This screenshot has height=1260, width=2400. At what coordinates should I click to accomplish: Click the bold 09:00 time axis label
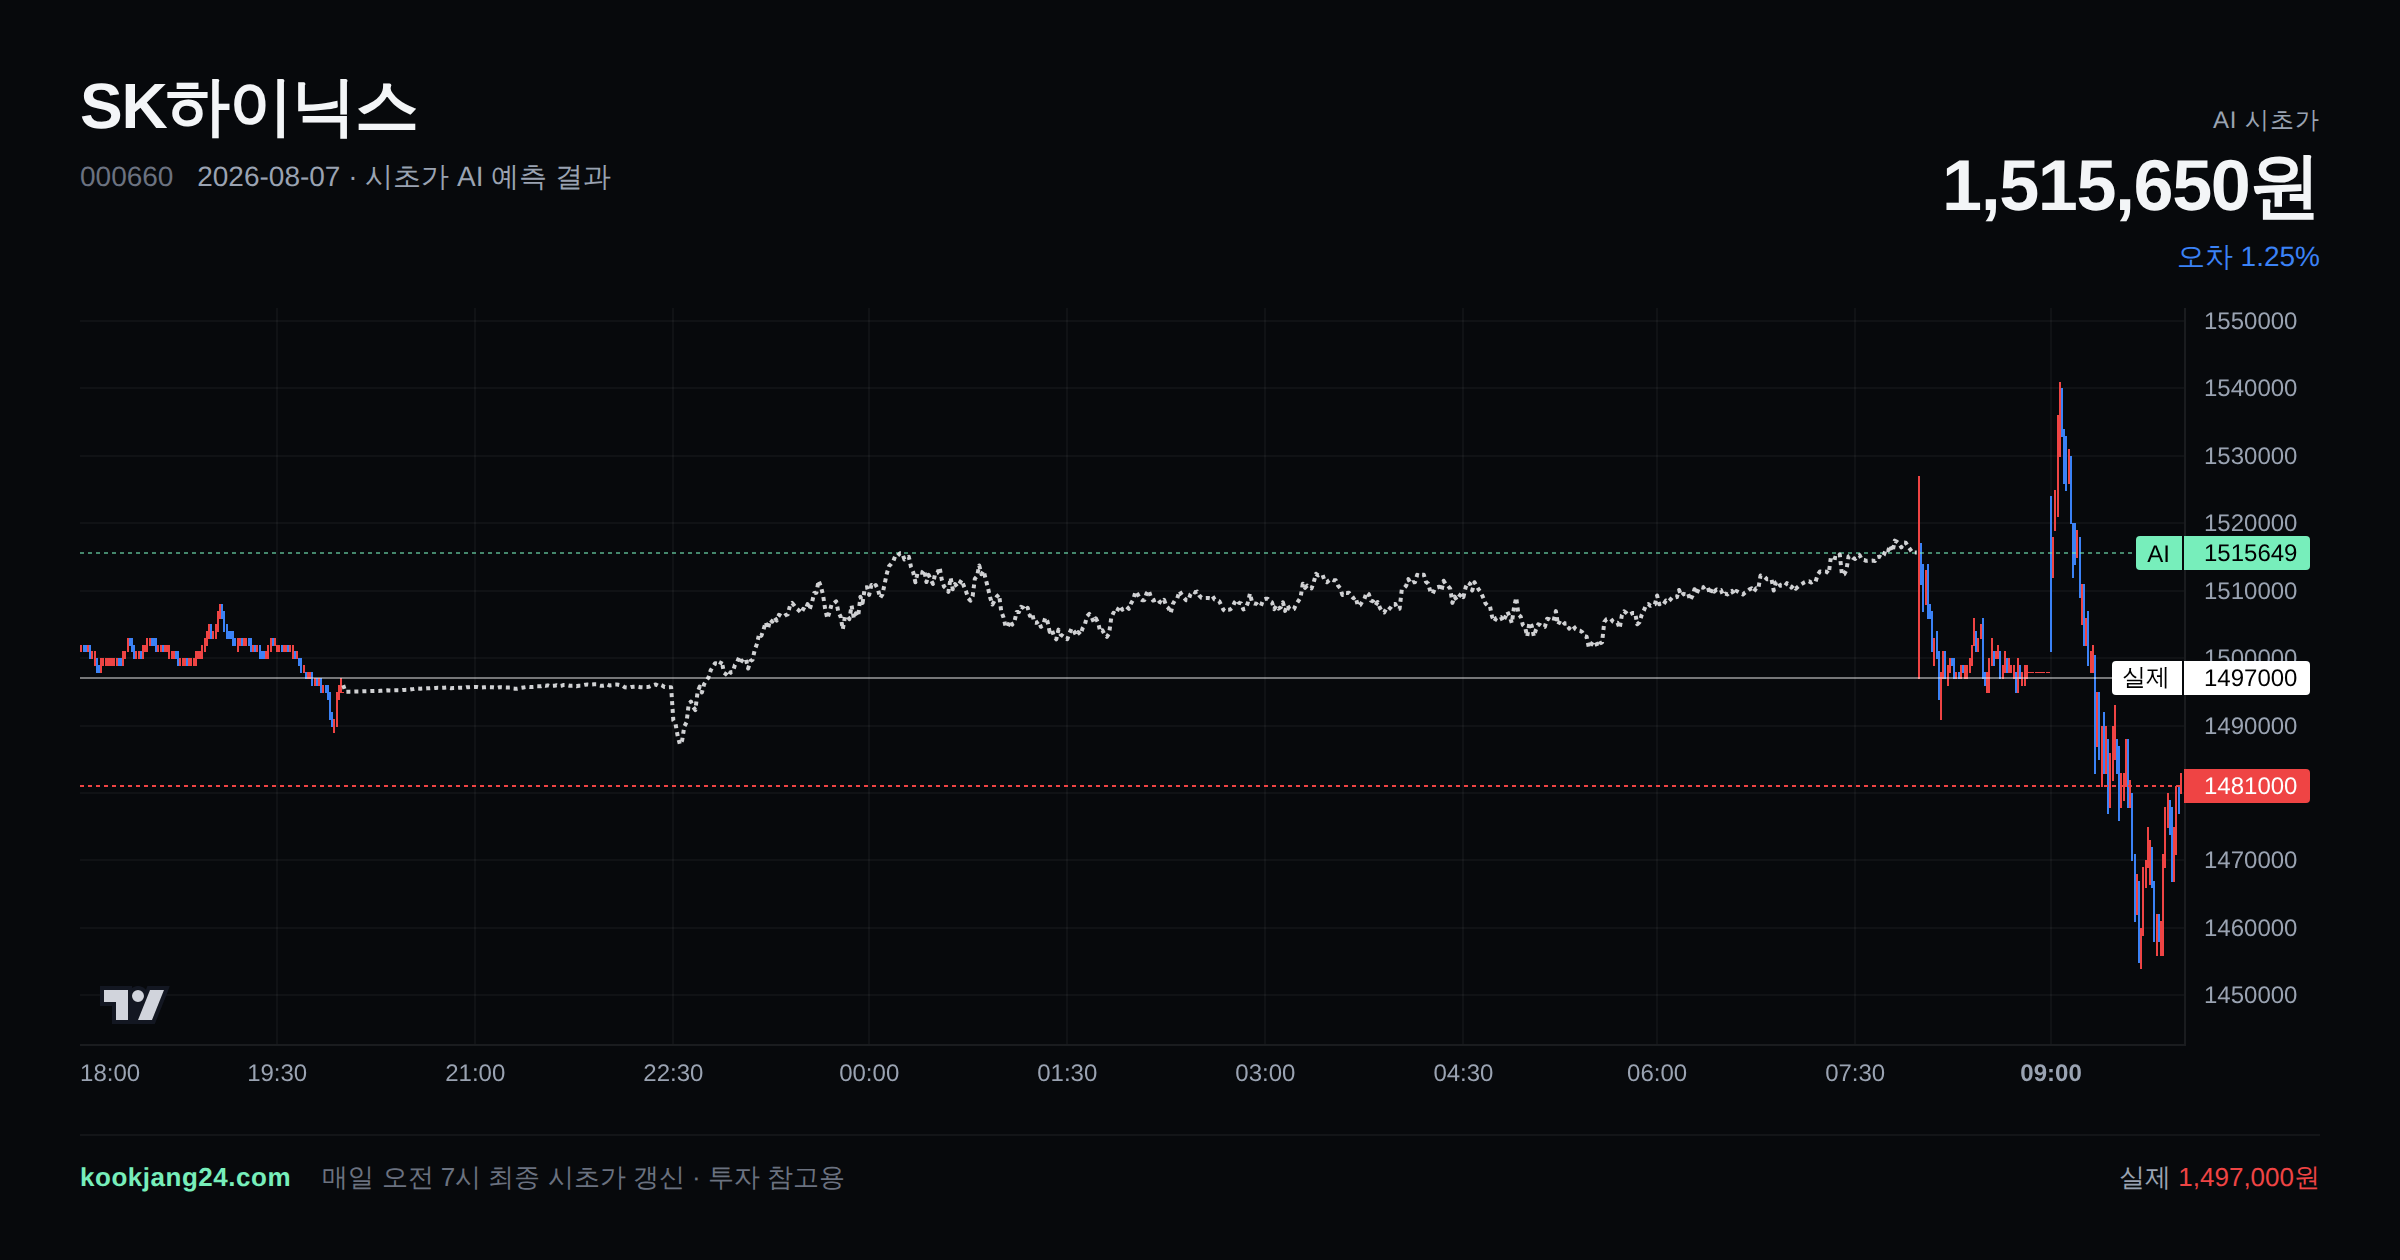coord(2051,1073)
